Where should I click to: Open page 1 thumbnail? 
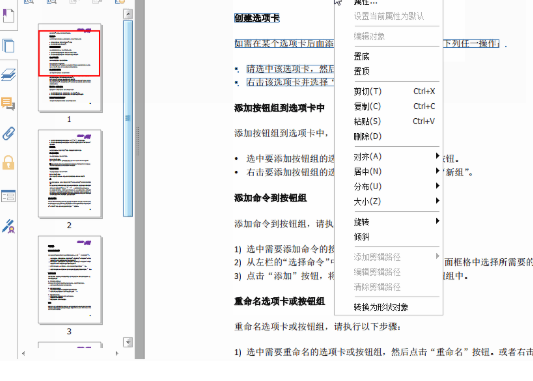click(70, 68)
